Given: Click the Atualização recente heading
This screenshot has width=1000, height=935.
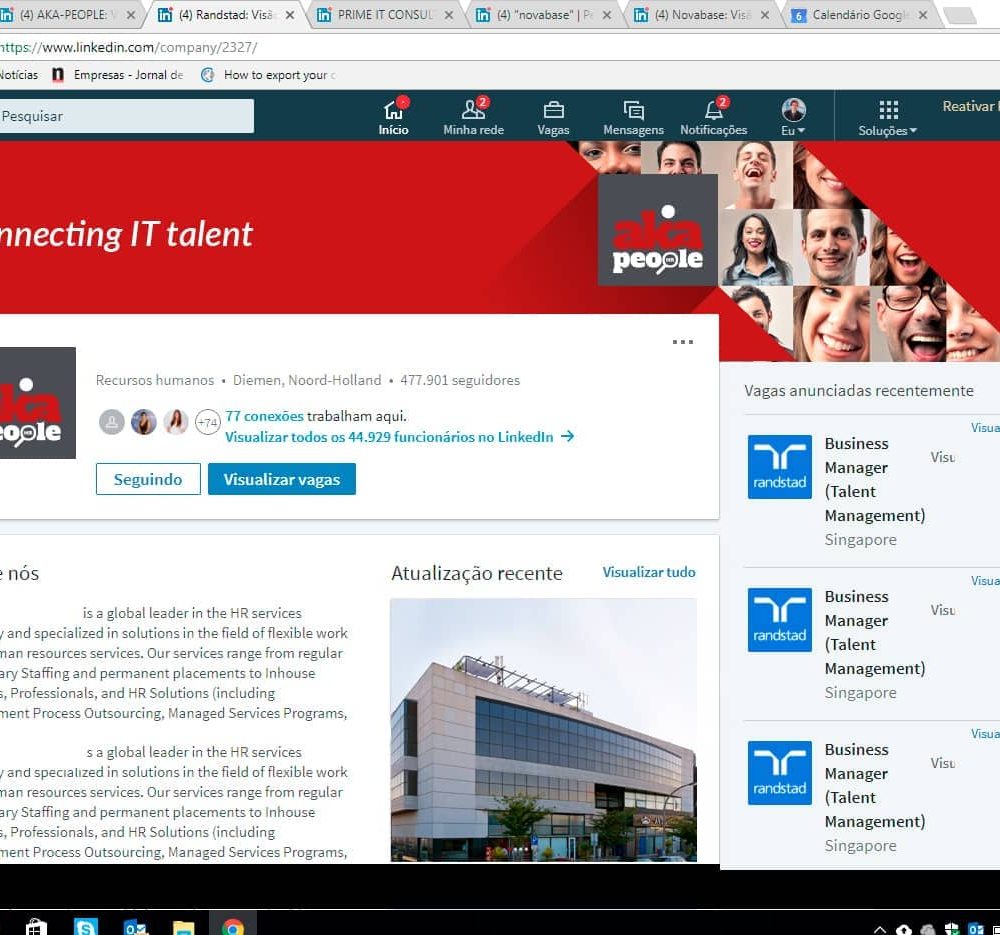Looking at the screenshot, I should [x=477, y=573].
